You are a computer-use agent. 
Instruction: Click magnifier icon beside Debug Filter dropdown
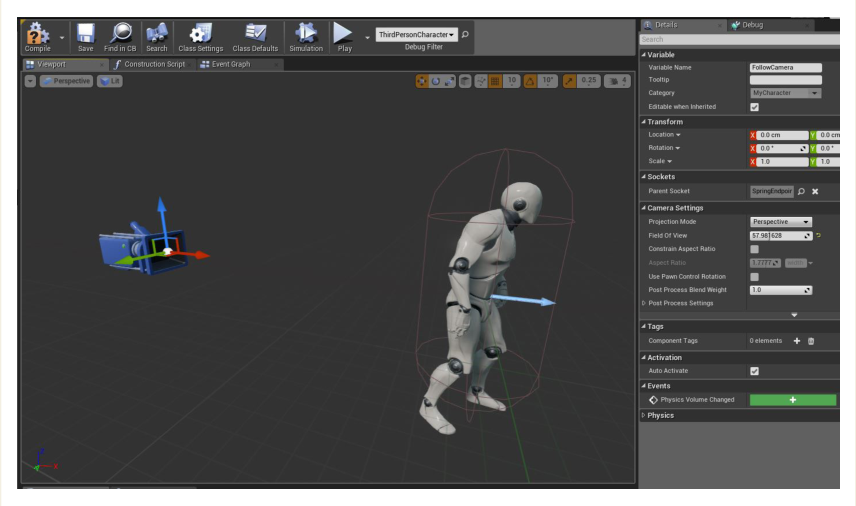[465, 34]
